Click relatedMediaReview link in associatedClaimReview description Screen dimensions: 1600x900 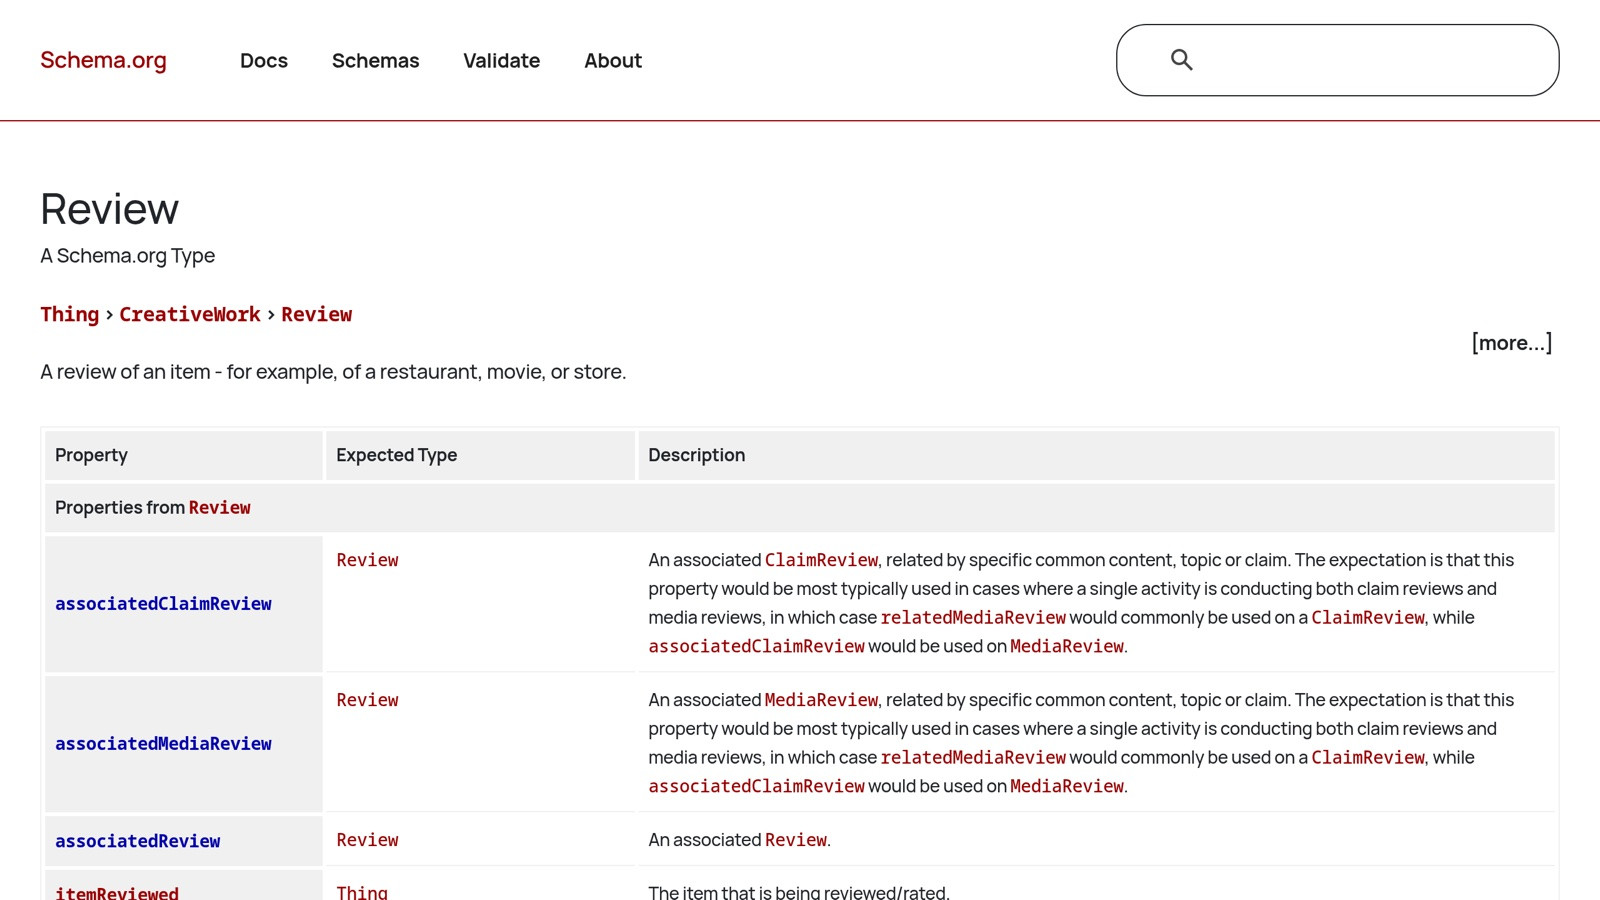(973, 618)
